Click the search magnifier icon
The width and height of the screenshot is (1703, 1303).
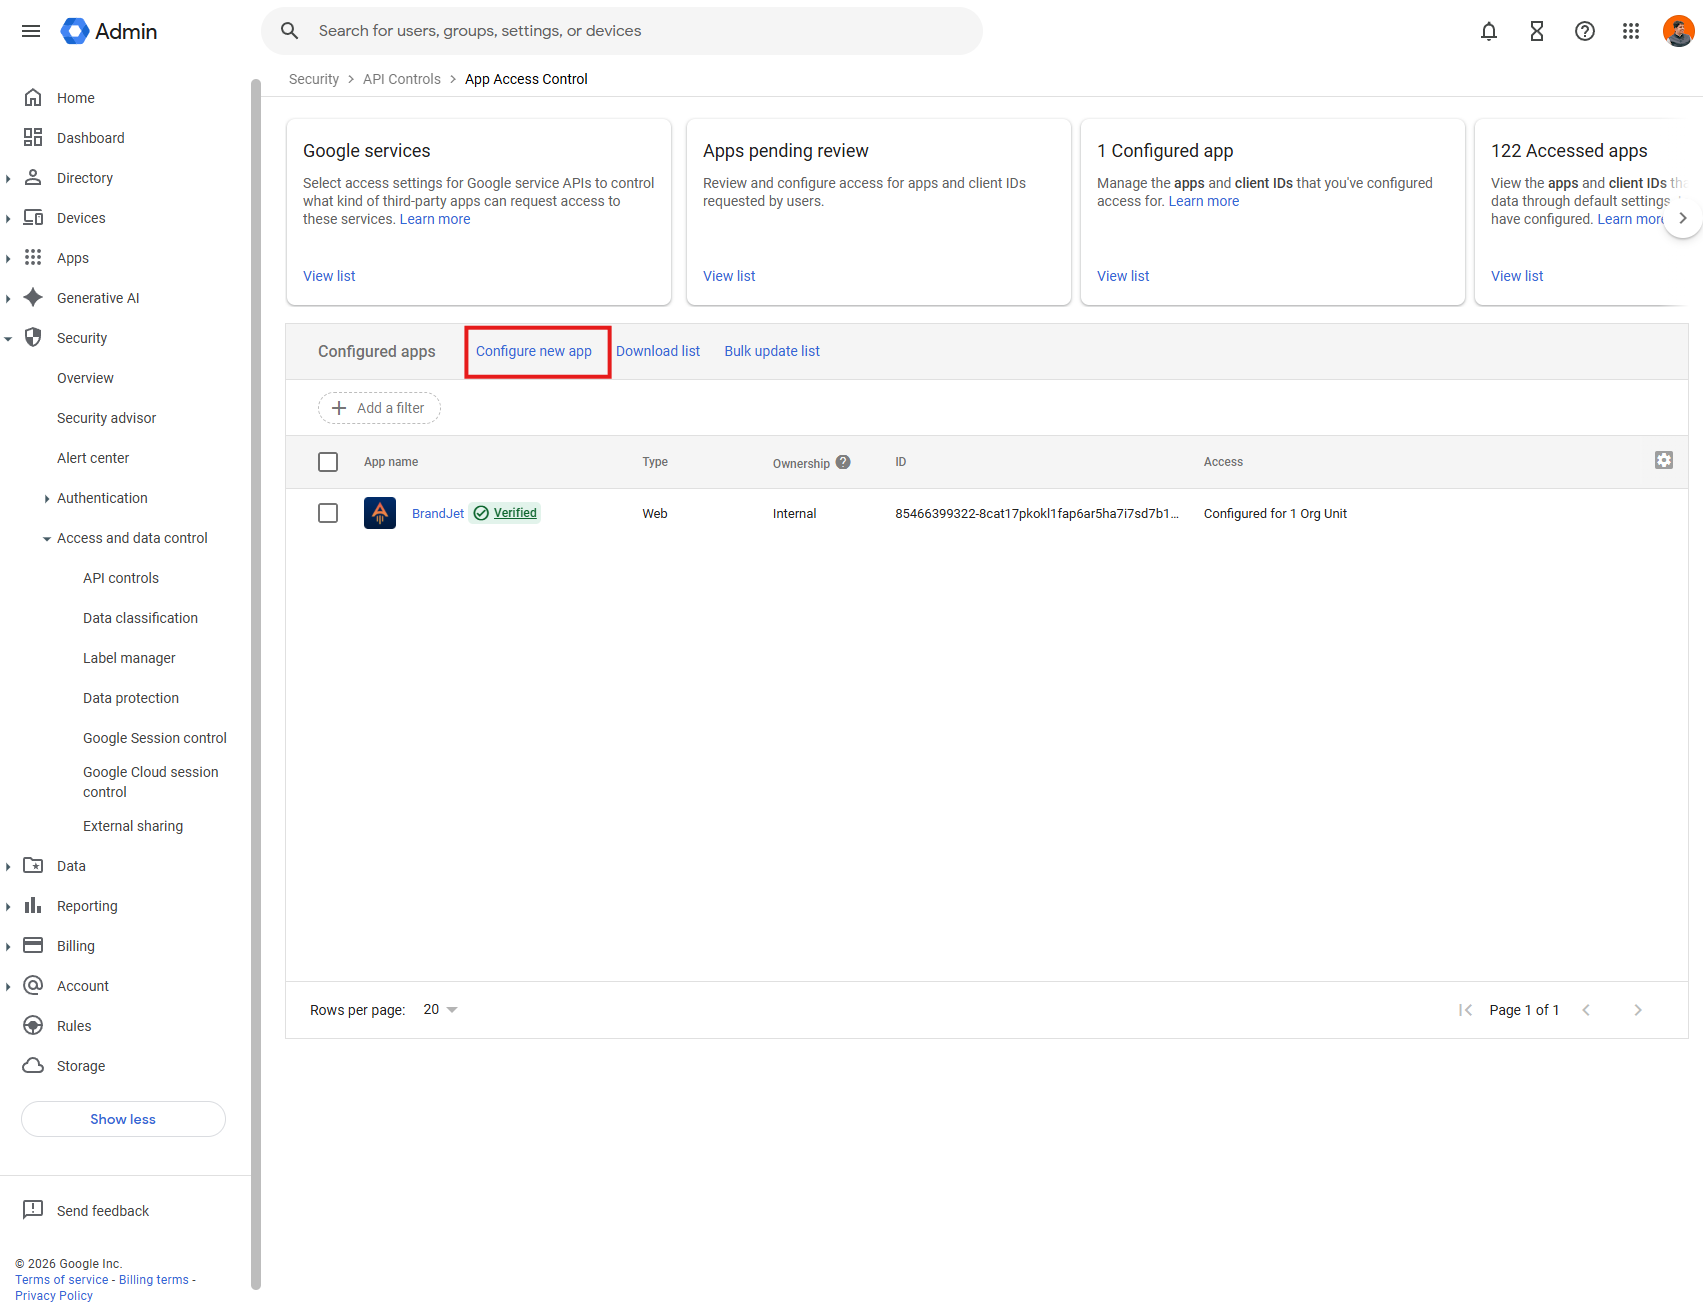pos(290,31)
